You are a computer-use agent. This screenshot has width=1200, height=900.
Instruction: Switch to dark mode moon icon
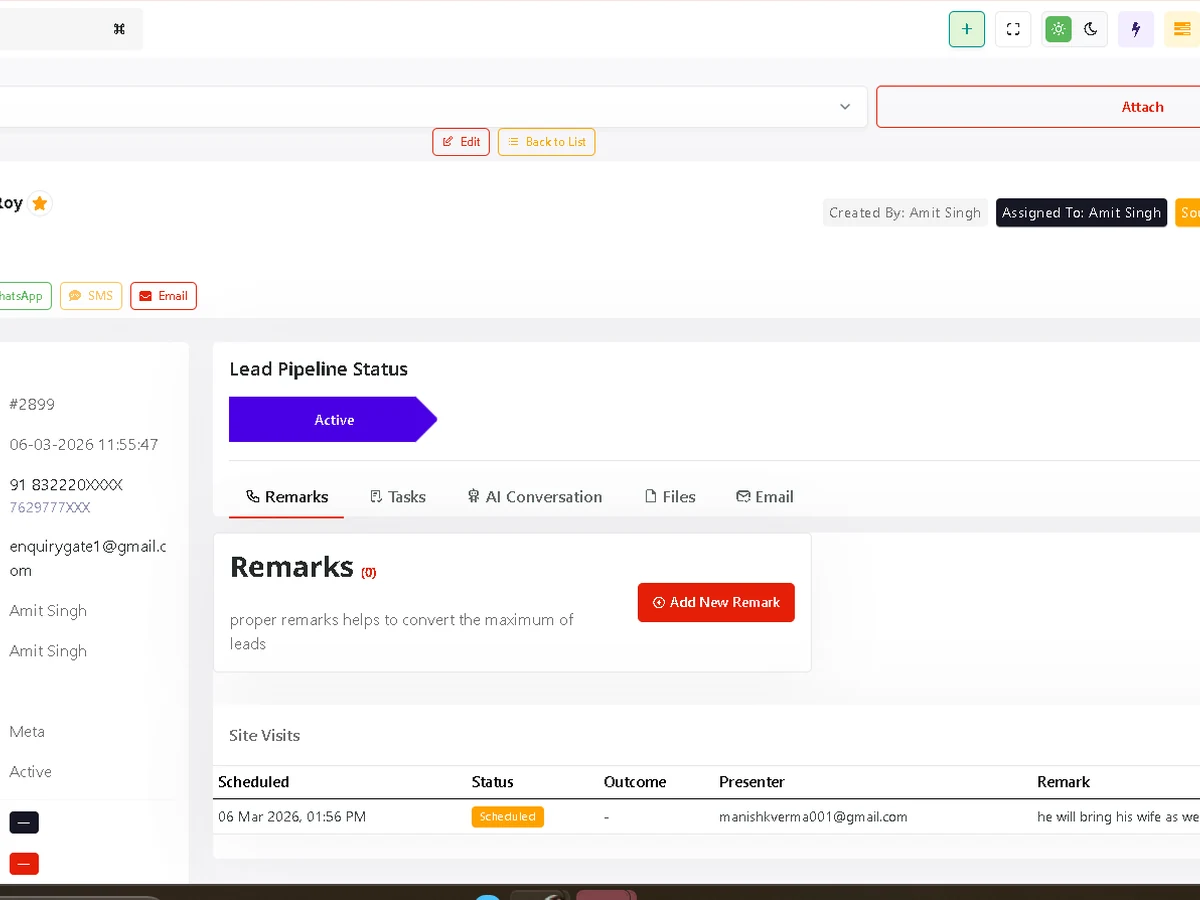[1091, 29]
